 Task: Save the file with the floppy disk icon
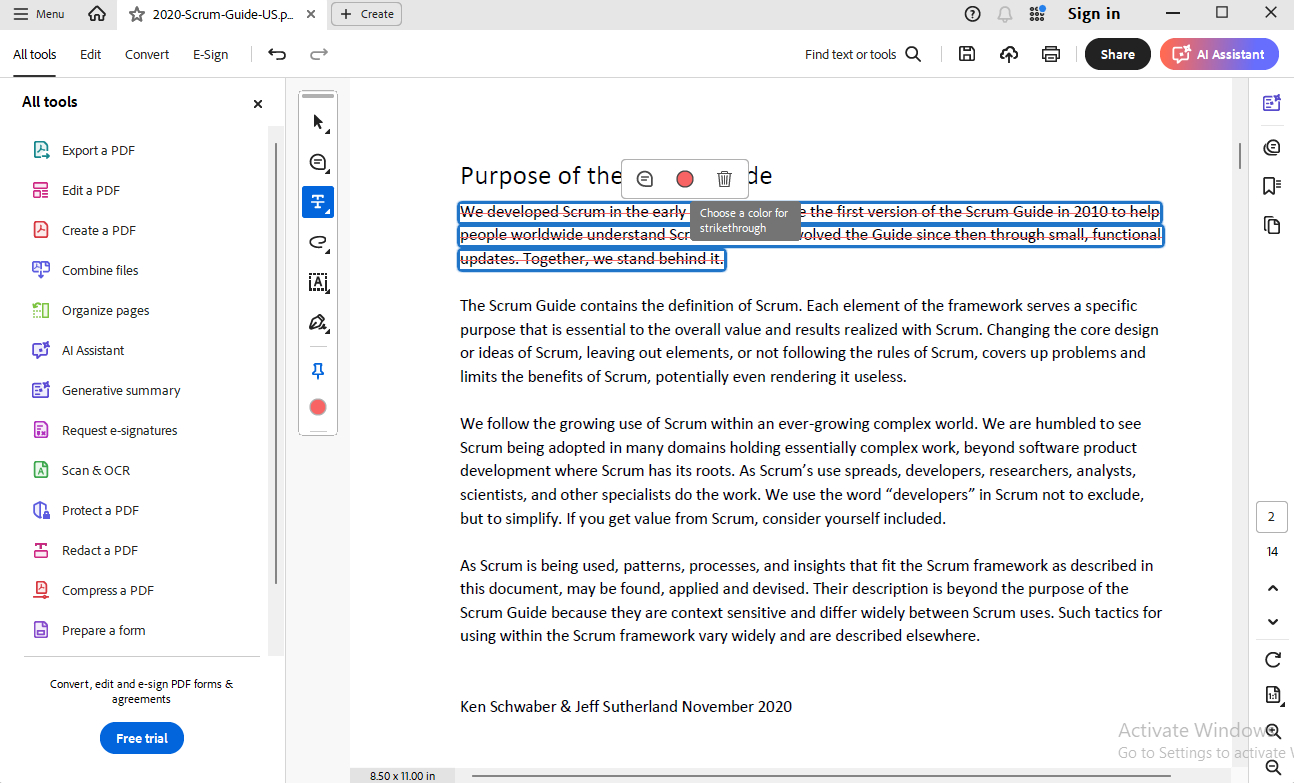[966, 55]
